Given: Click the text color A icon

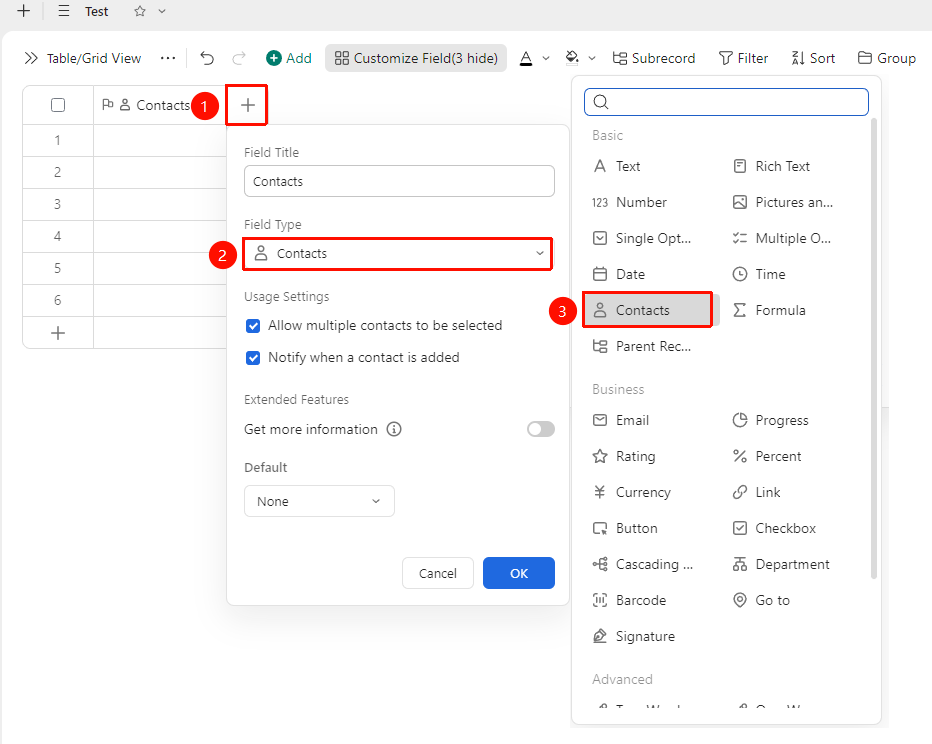Looking at the screenshot, I should tap(526, 58).
